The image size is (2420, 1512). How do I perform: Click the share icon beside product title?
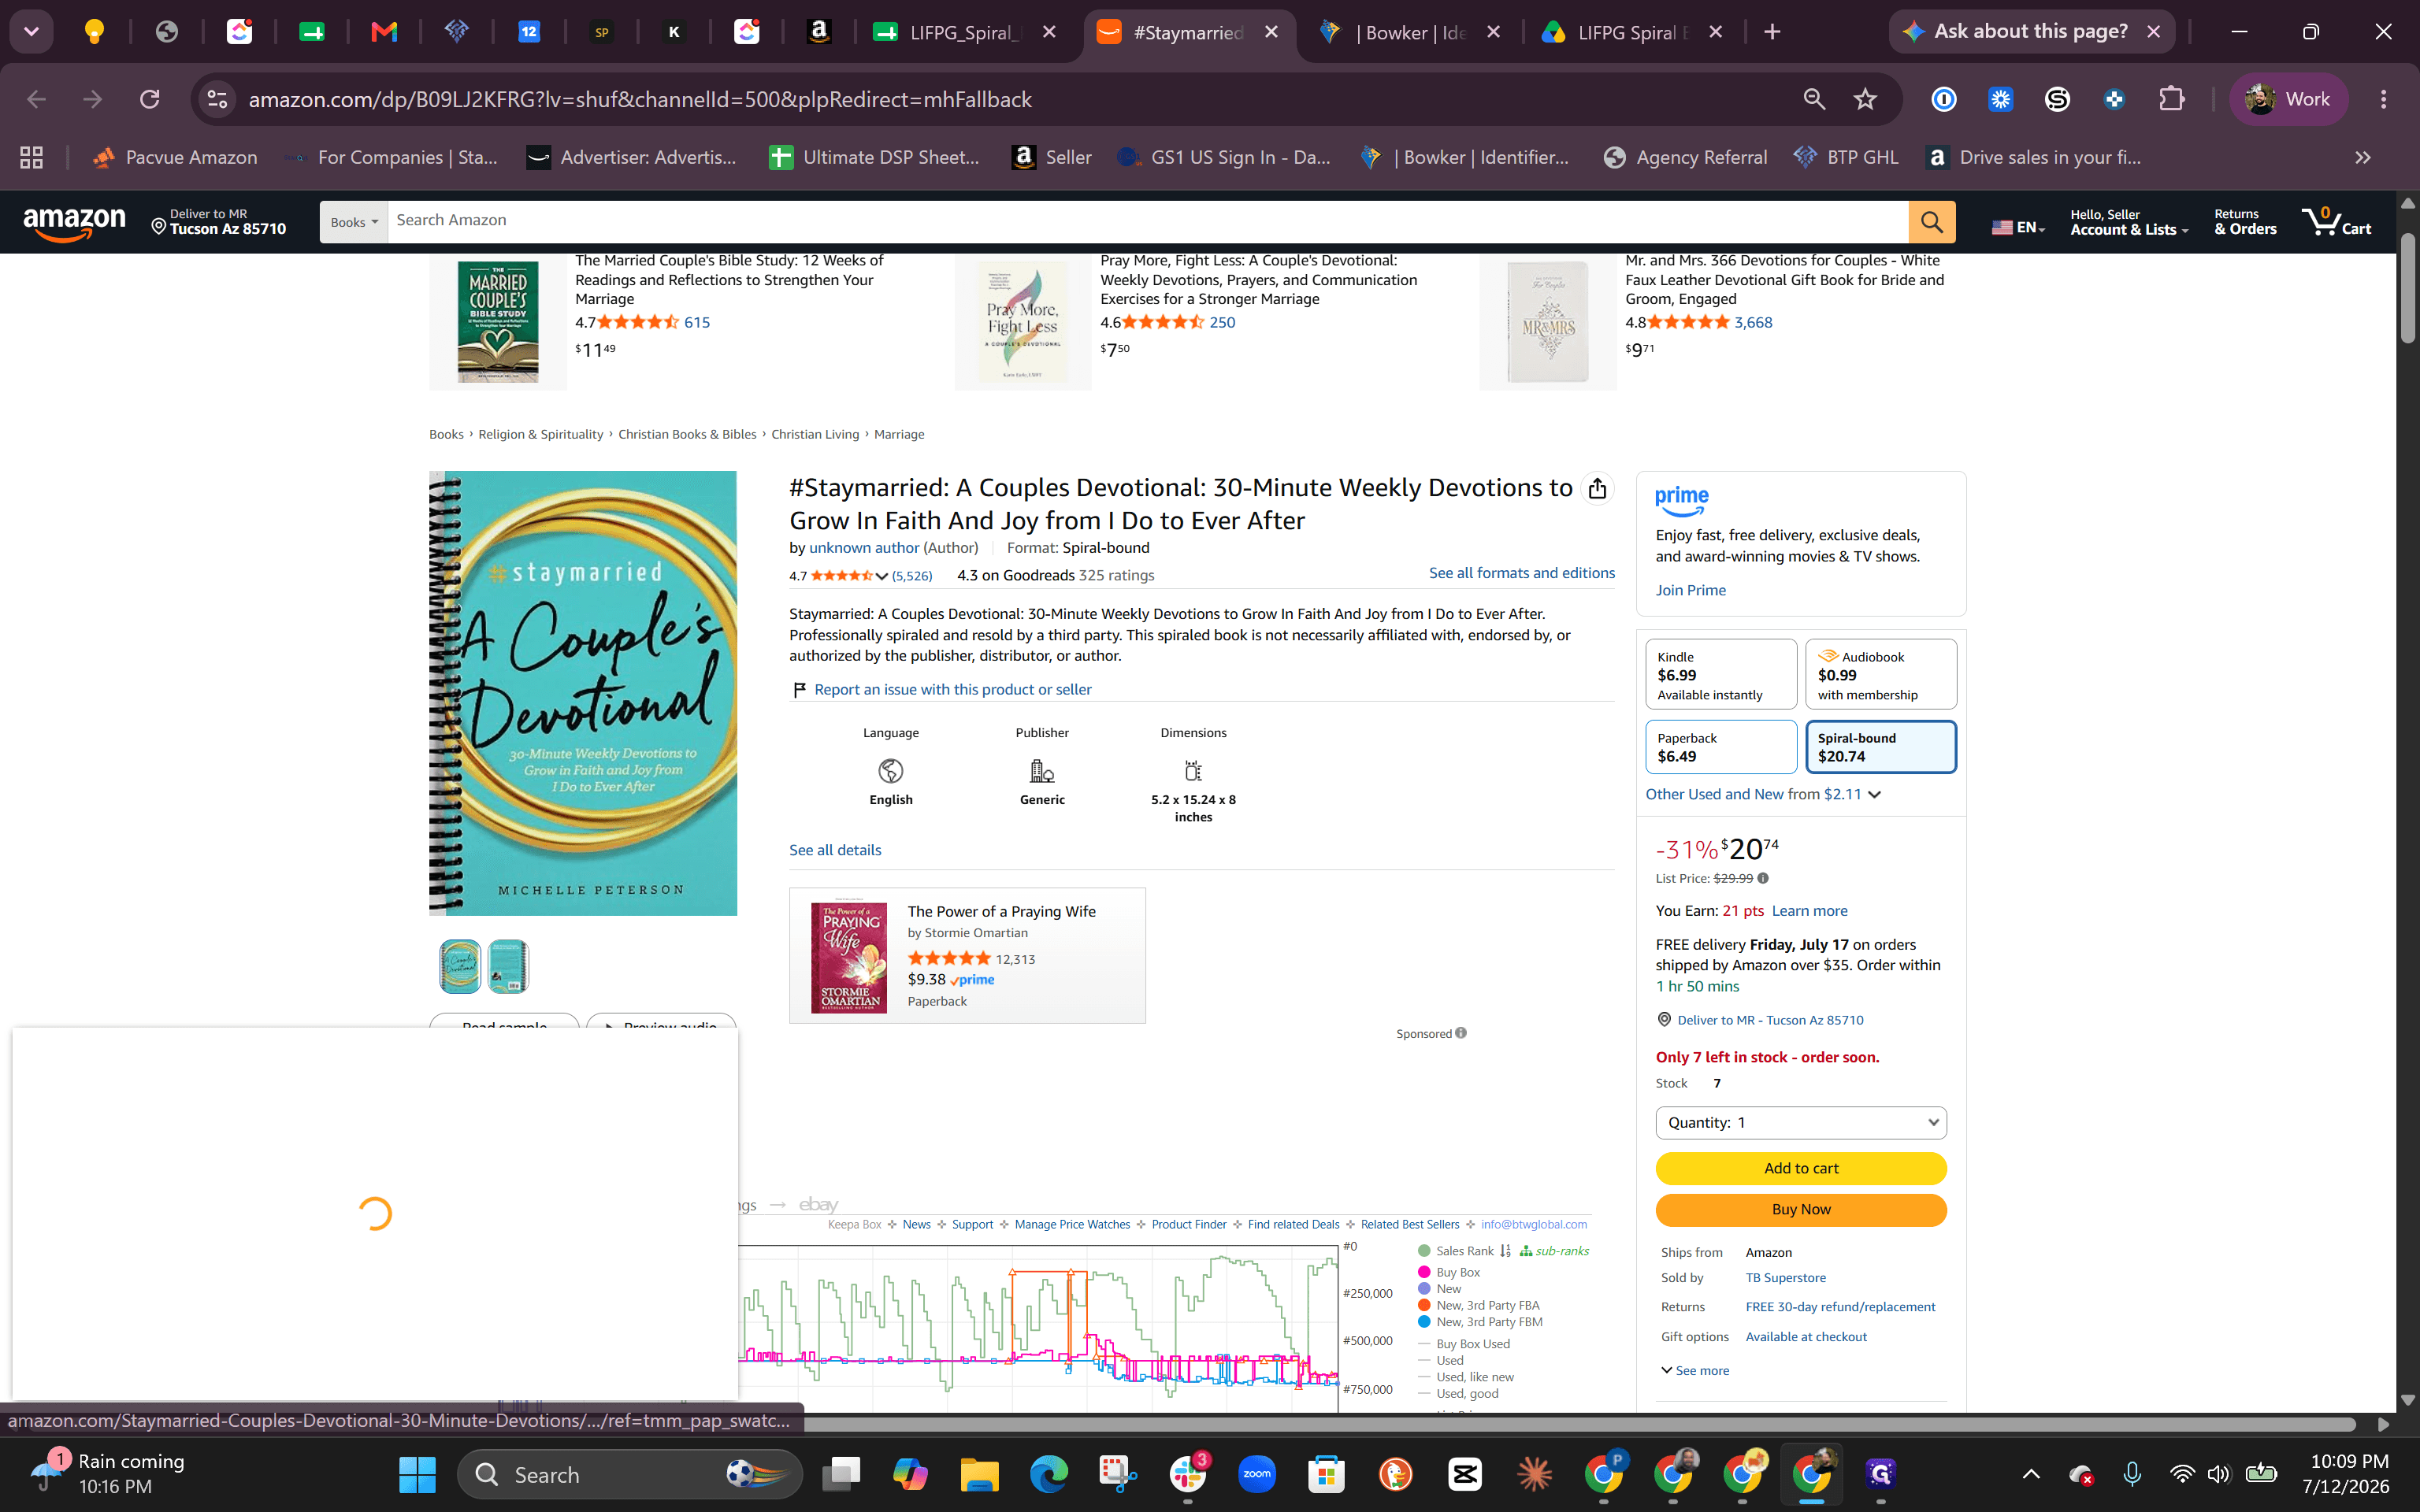pos(1597,488)
